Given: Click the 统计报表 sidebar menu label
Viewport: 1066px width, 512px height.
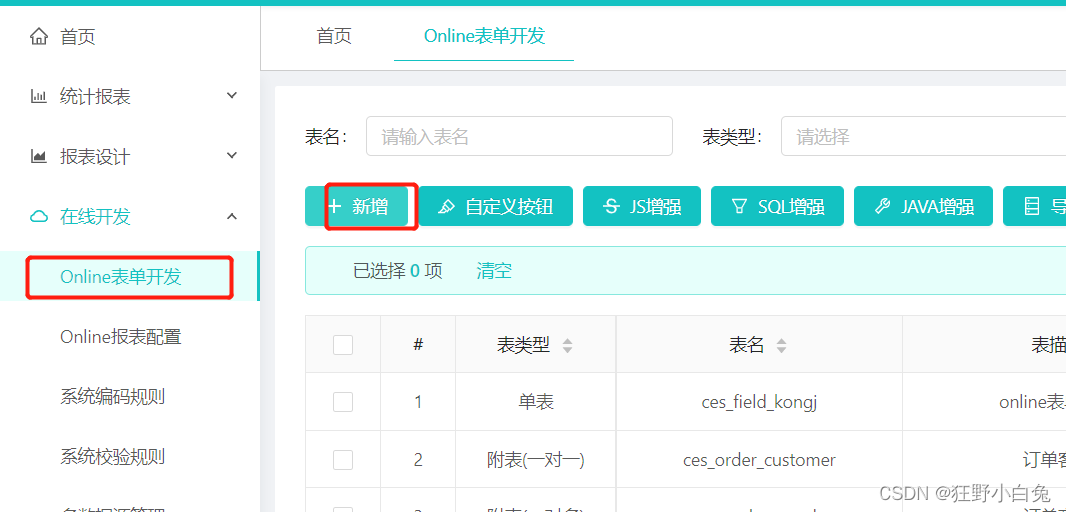Looking at the screenshot, I should click(x=95, y=97).
